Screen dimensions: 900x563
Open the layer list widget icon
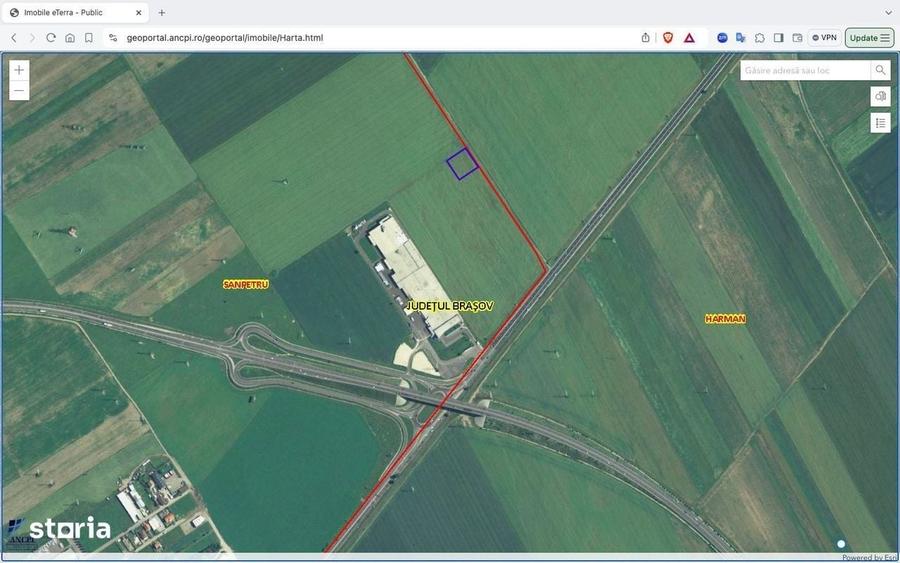880,123
